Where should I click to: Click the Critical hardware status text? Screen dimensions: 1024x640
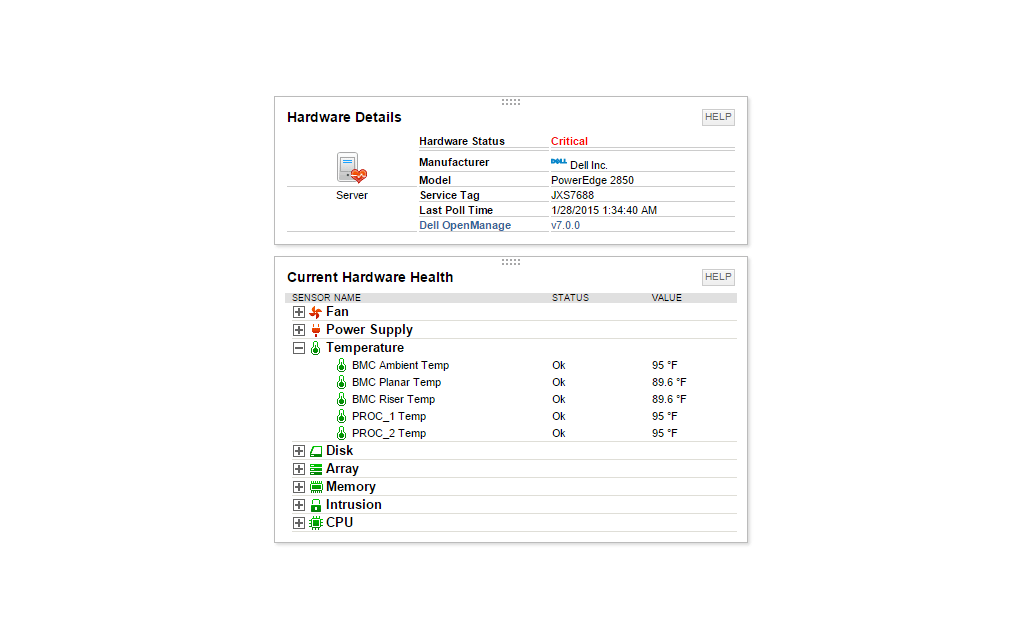click(x=569, y=141)
